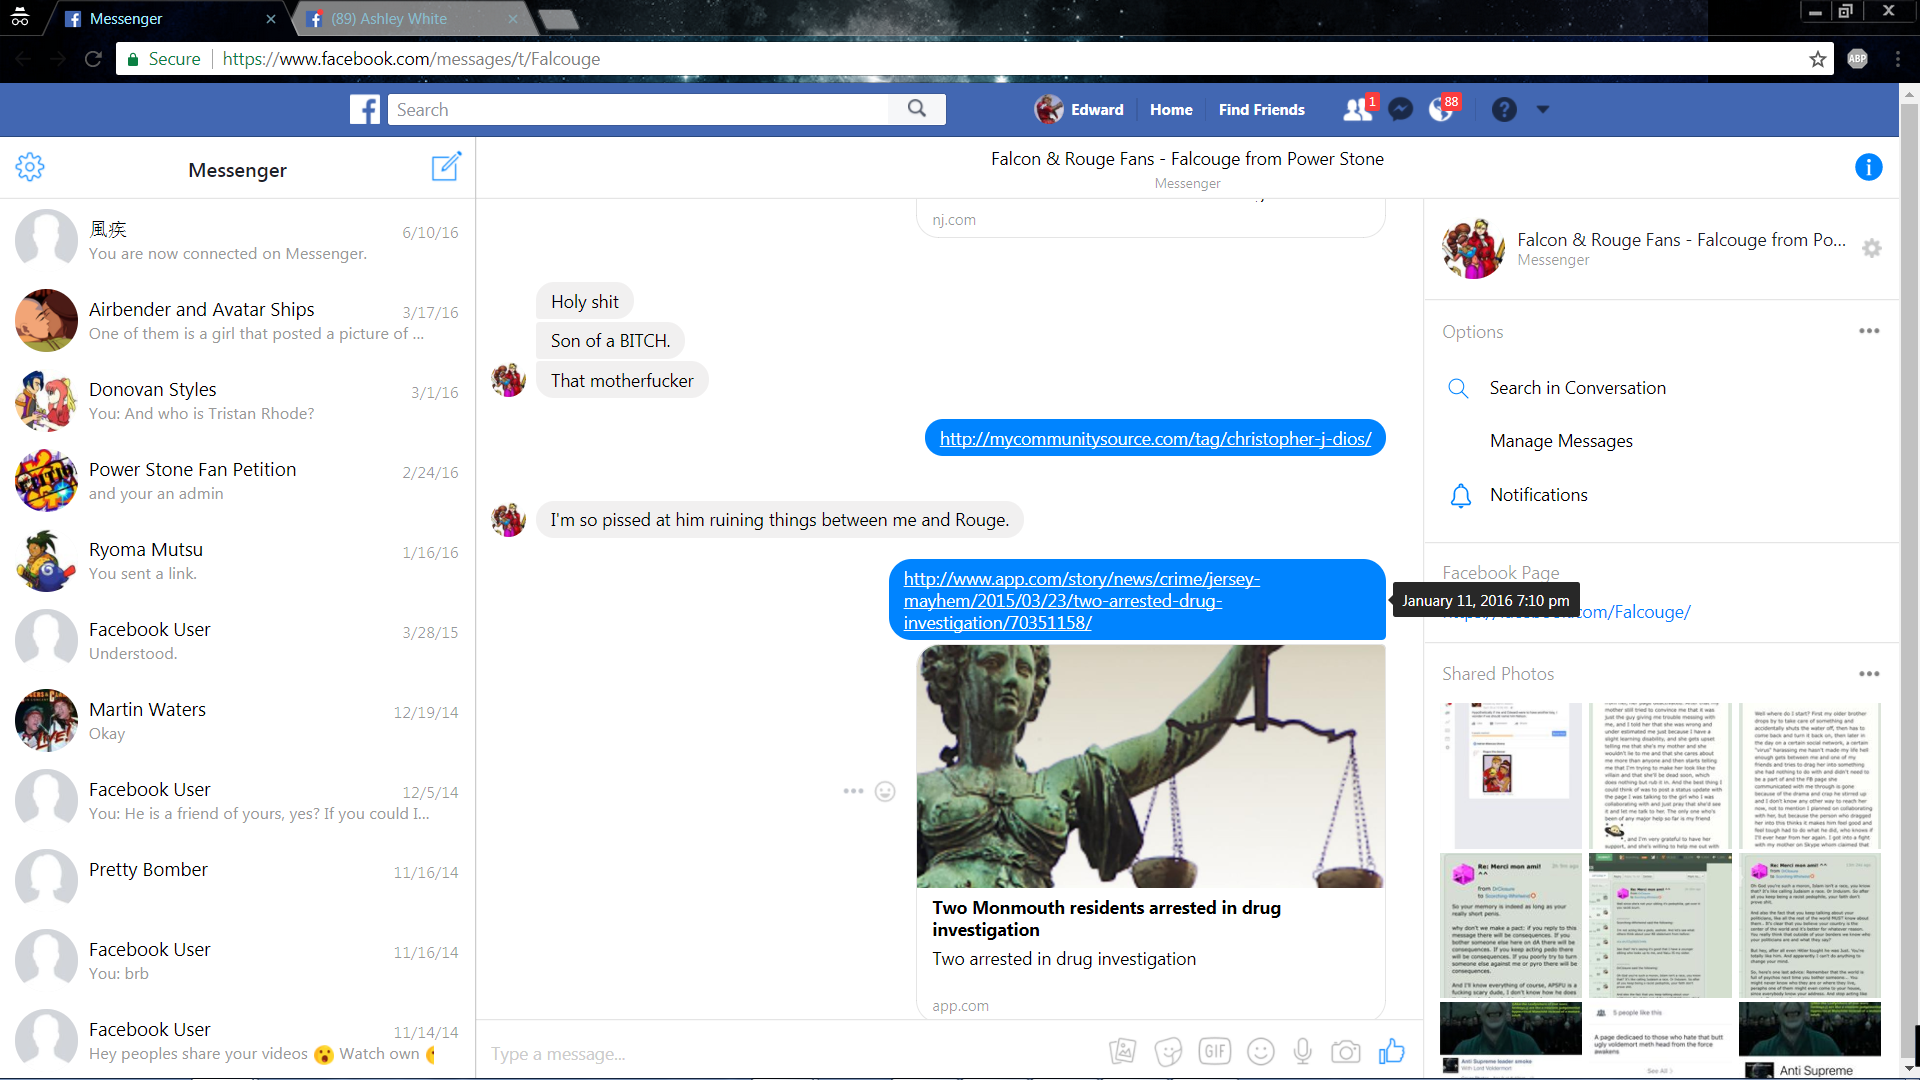Click the Type a message field

(x=790, y=1053)
